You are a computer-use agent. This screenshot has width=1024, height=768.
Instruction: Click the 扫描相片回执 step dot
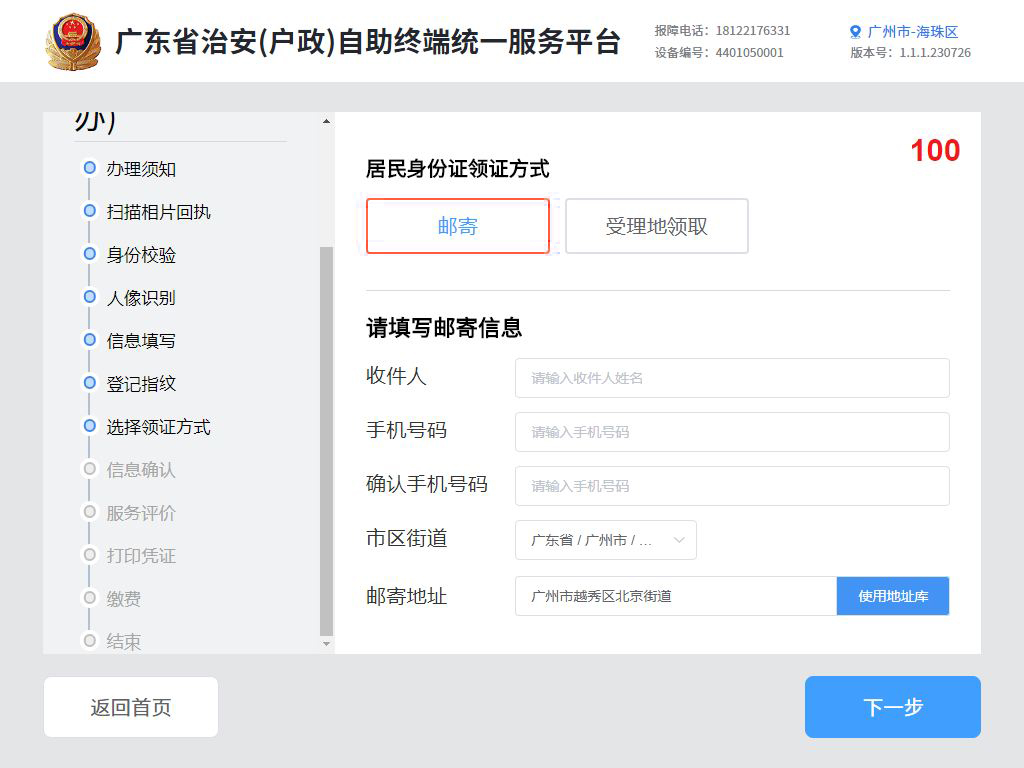point(90,211)
